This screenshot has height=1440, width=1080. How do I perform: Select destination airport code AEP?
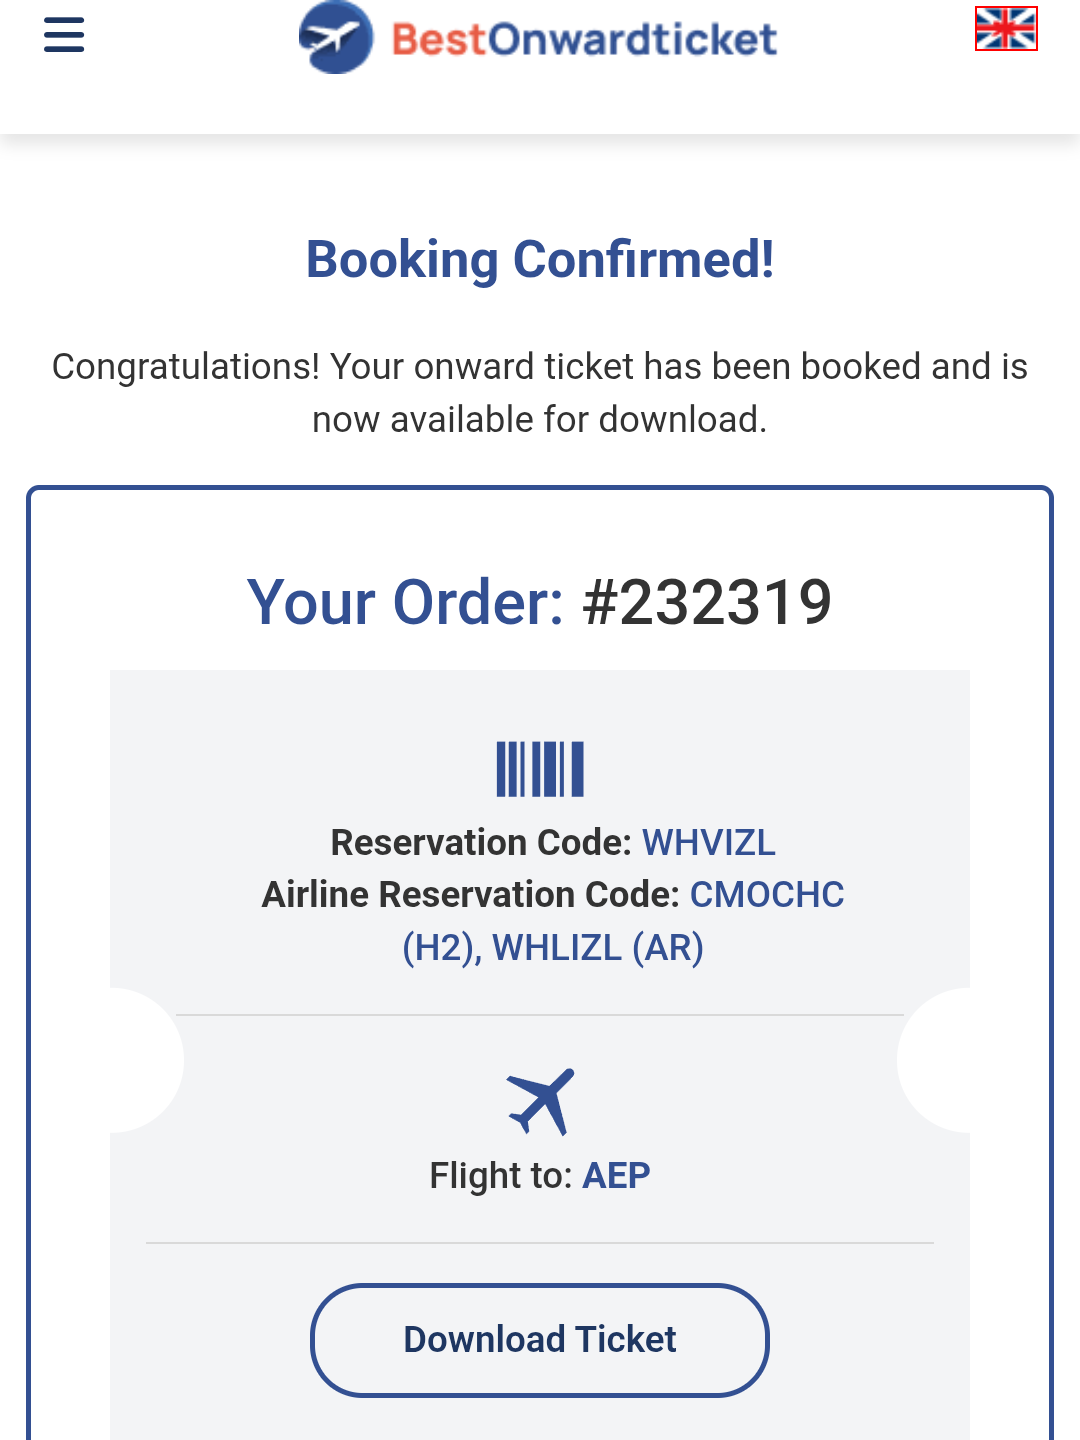click(x=616, y=1176)
